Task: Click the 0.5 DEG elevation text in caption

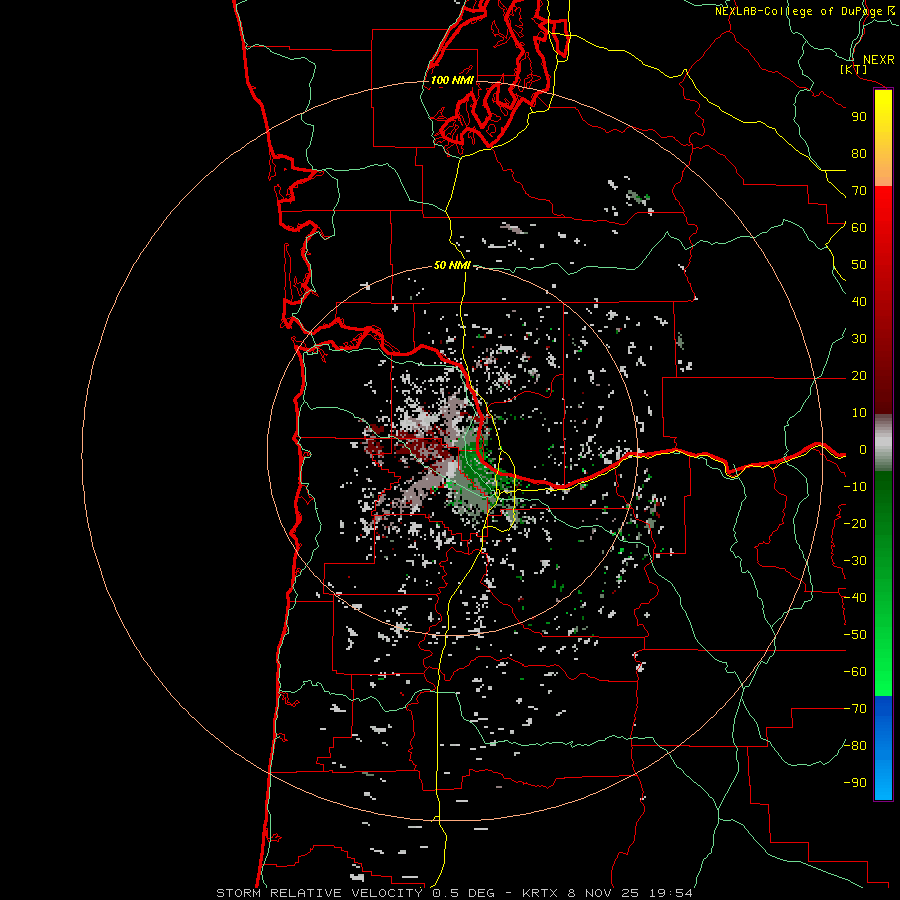Action: 463,893
